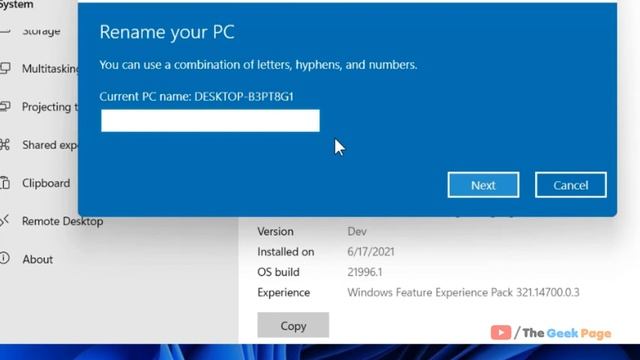Open Multitasking settings in sidebar
Viewport: 640px width, 360px height.
51,69
